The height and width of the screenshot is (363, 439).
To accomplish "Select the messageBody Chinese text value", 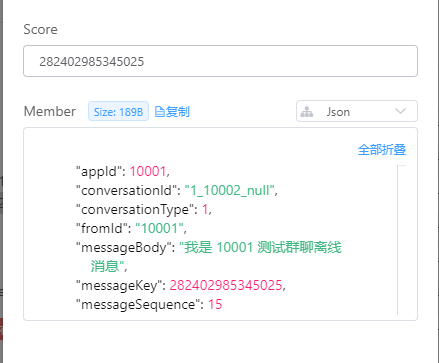I will click(x=215, y=257).
